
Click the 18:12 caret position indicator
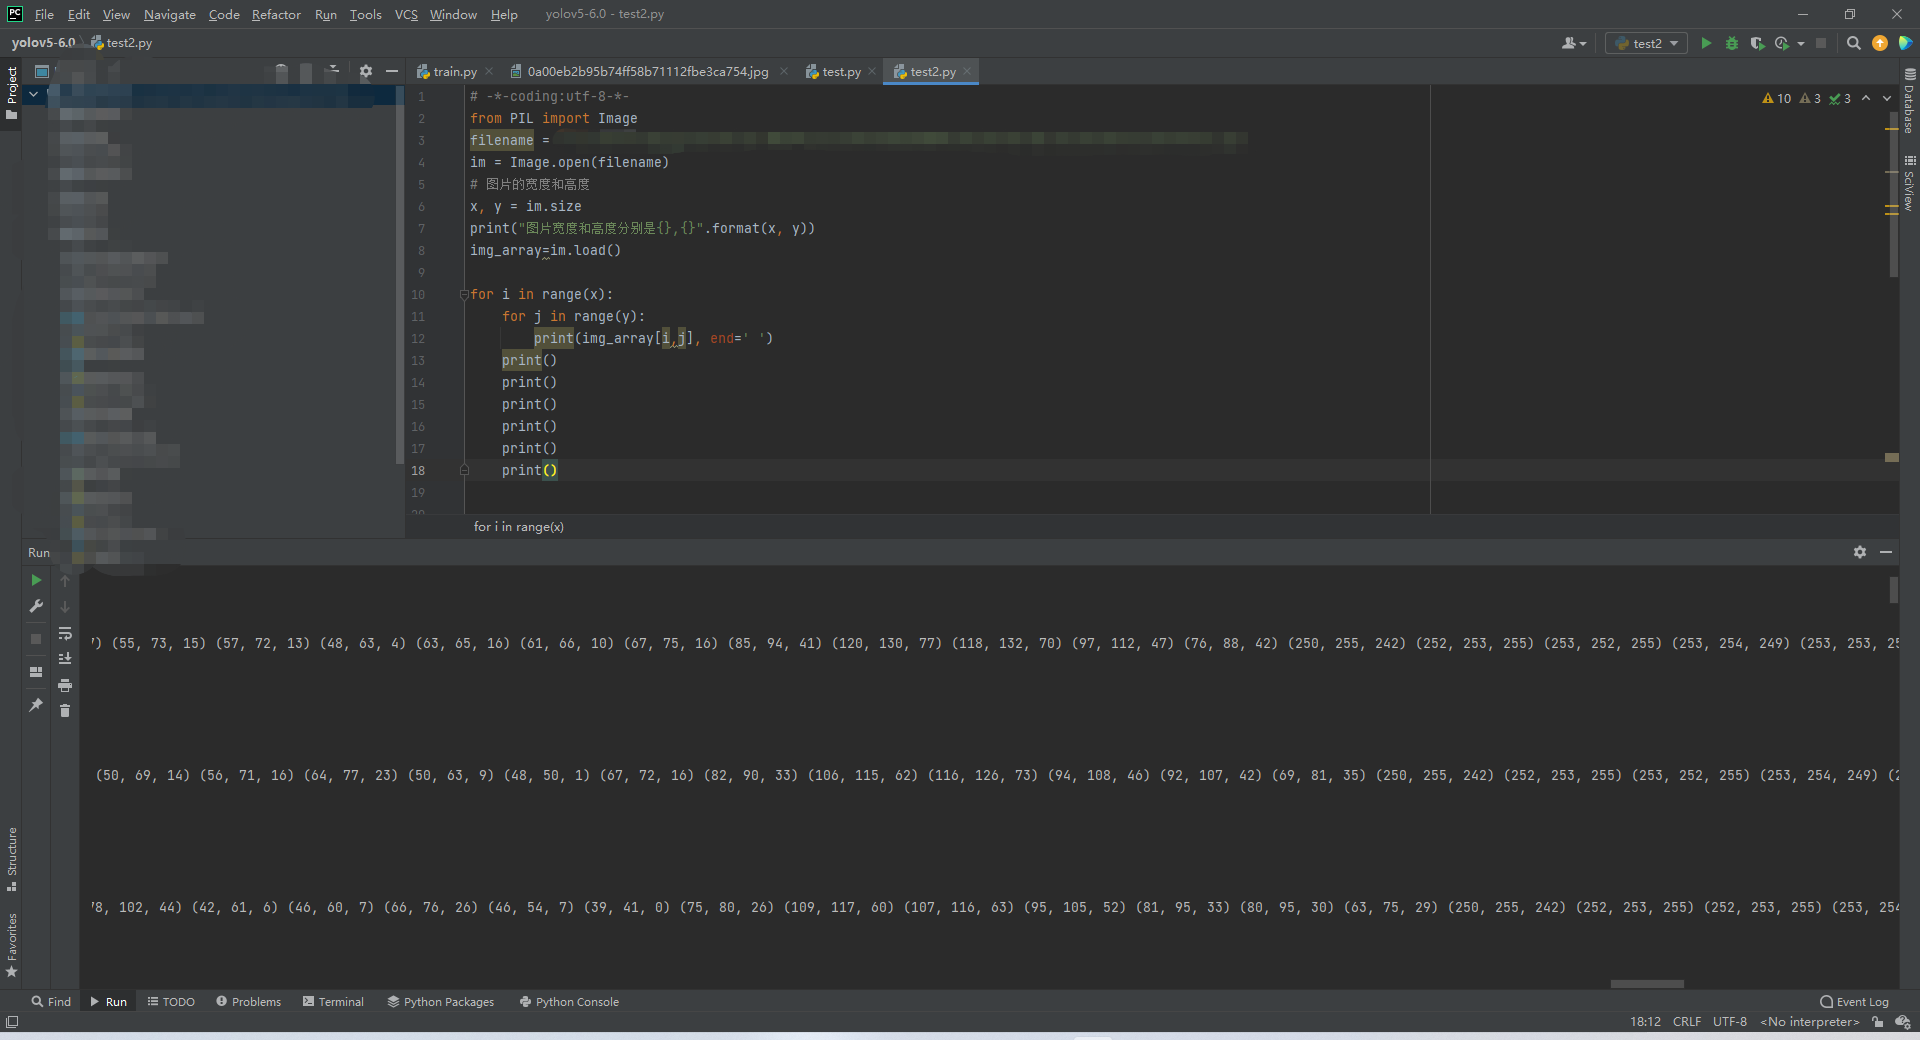click(x=1645, y=1022)
